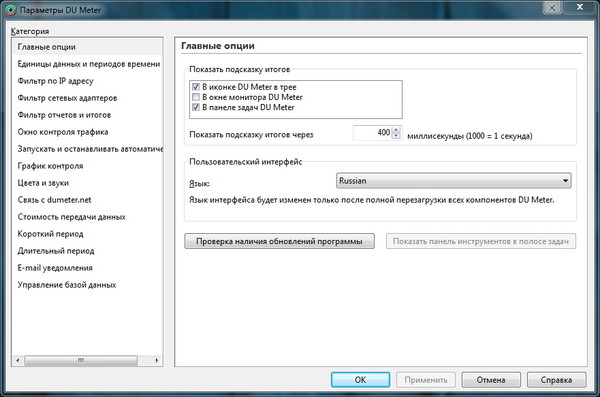Select 'Окно контроля трафика' category
Image resolution: width=600 pixels, height=397 pixels.
[x=87, y=132]
